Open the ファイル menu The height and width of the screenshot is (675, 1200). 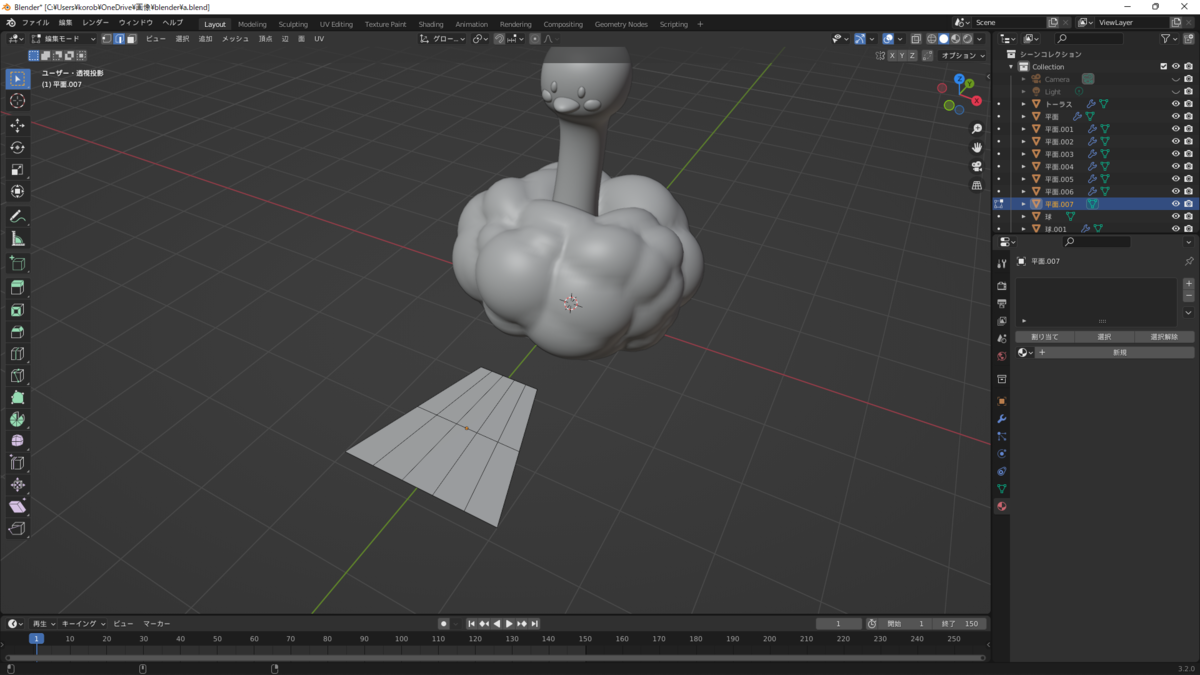click(x=35, y=23)
